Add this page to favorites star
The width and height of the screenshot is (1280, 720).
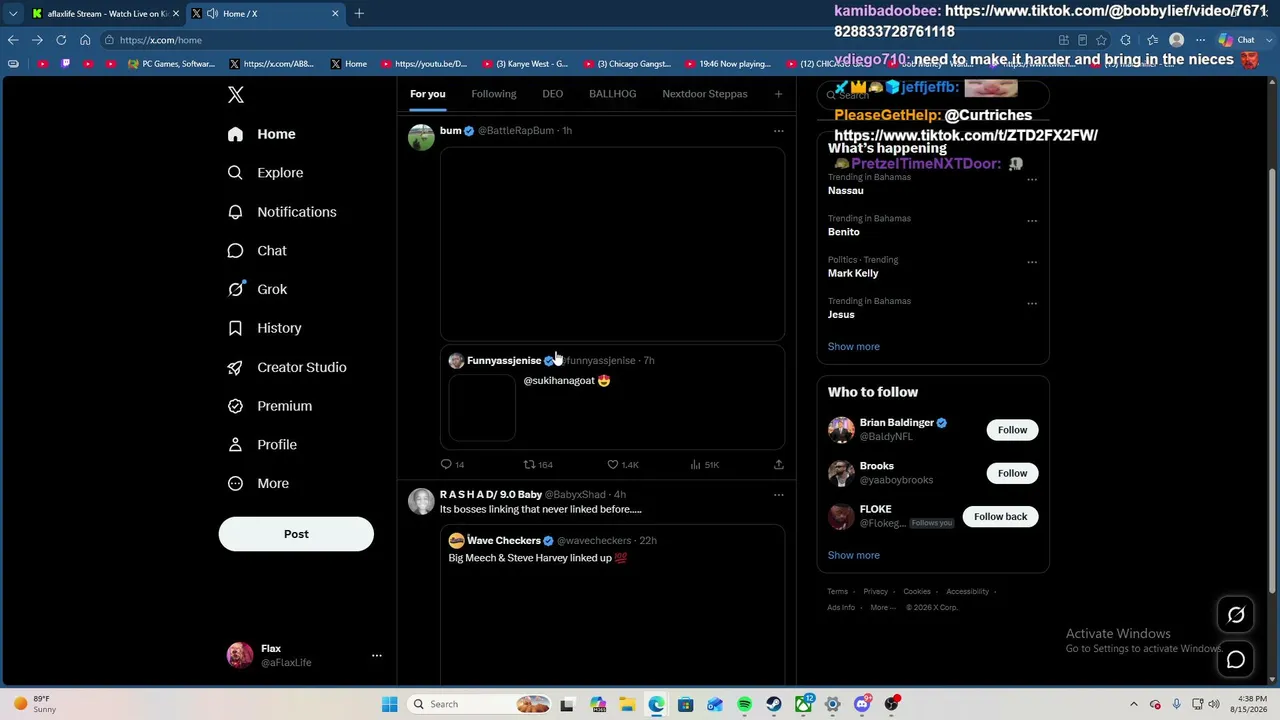coord(1101,40)
